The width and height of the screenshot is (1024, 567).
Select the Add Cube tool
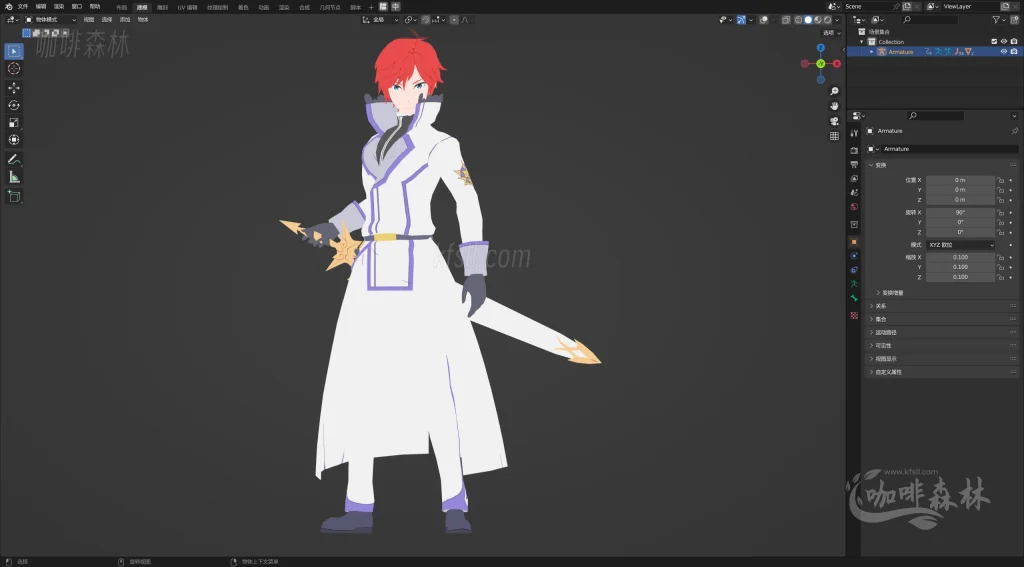pos(14,197)
